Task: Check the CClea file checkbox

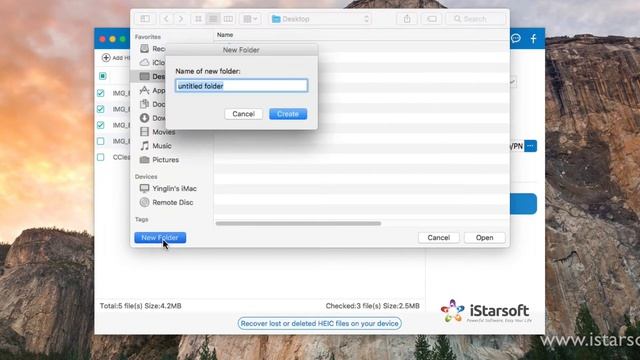Action: pyautogui.click(x=101, y=157)
